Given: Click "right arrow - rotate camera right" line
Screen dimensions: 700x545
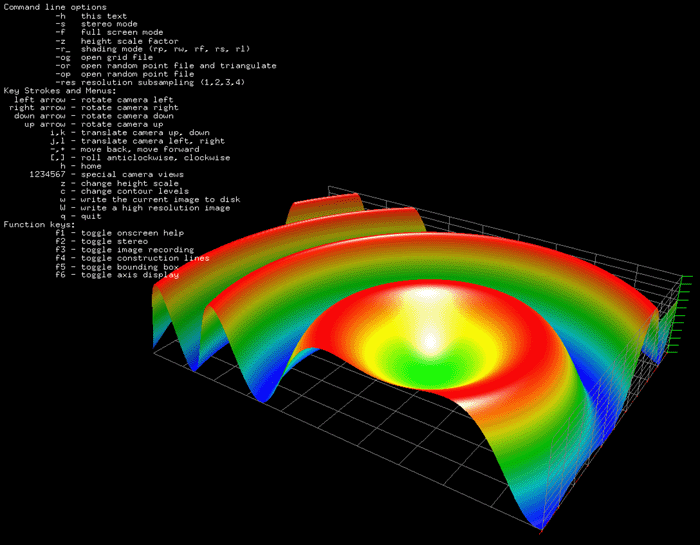Looking at the screenshot, I should 94,108.
